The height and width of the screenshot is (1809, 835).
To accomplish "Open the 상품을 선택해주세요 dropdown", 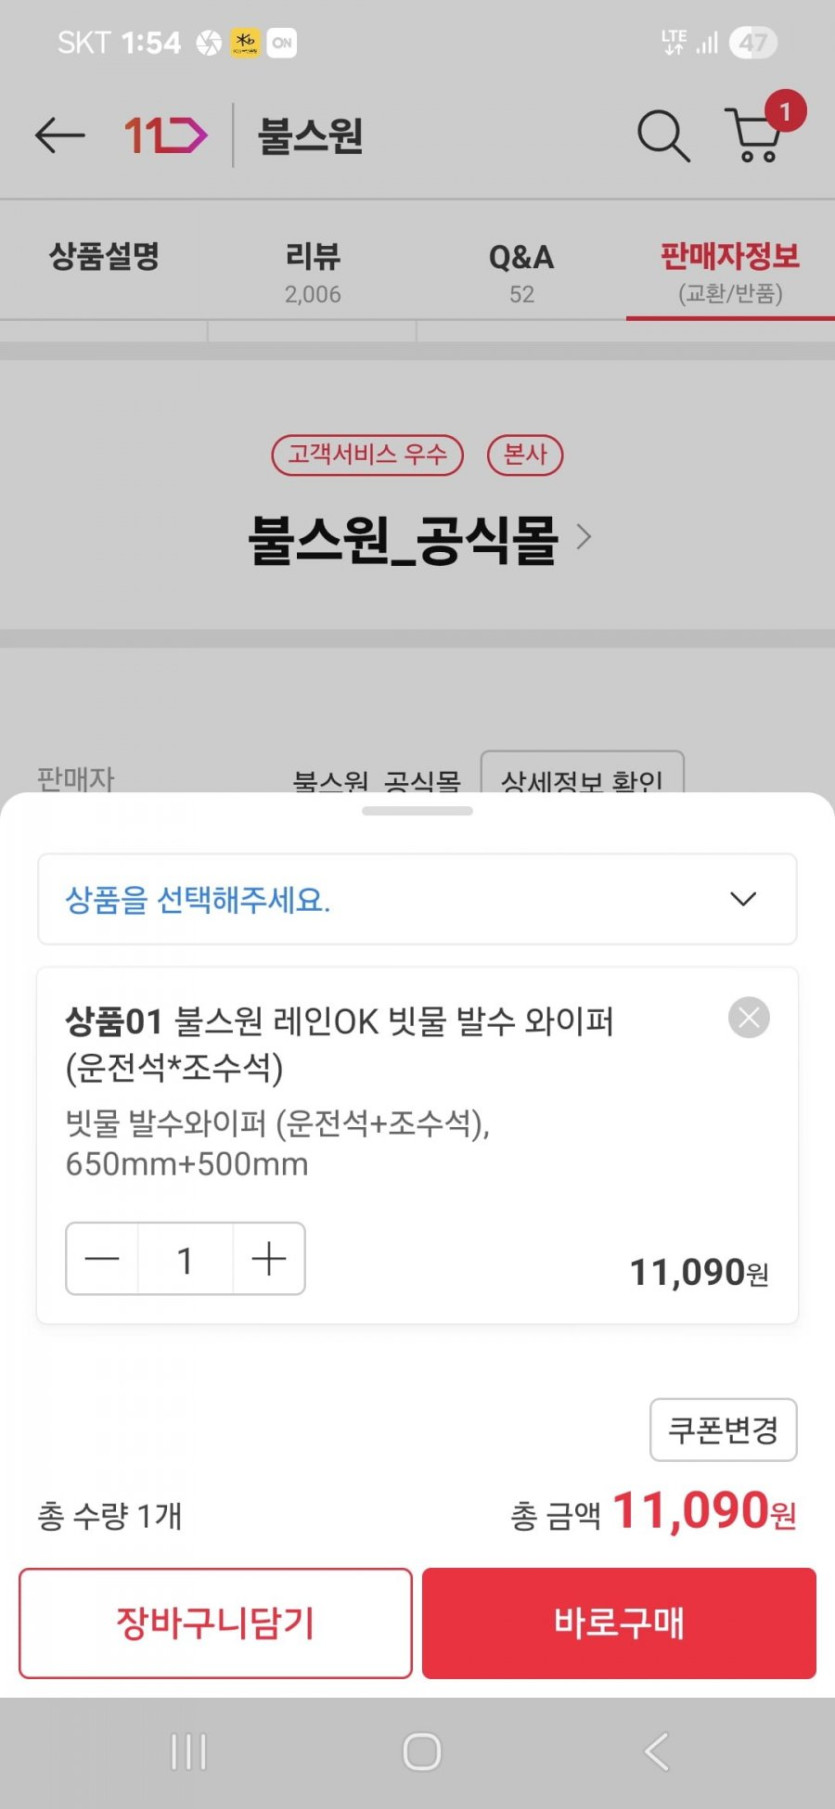I will click(417, 899).
